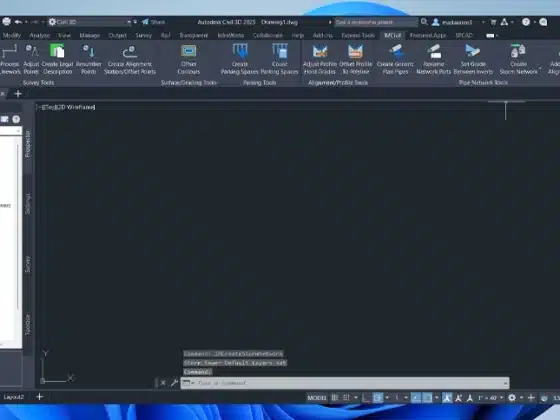The image size is (560, 420).
Task: Toggle polar tracking
Action: (x=378, y=398)
